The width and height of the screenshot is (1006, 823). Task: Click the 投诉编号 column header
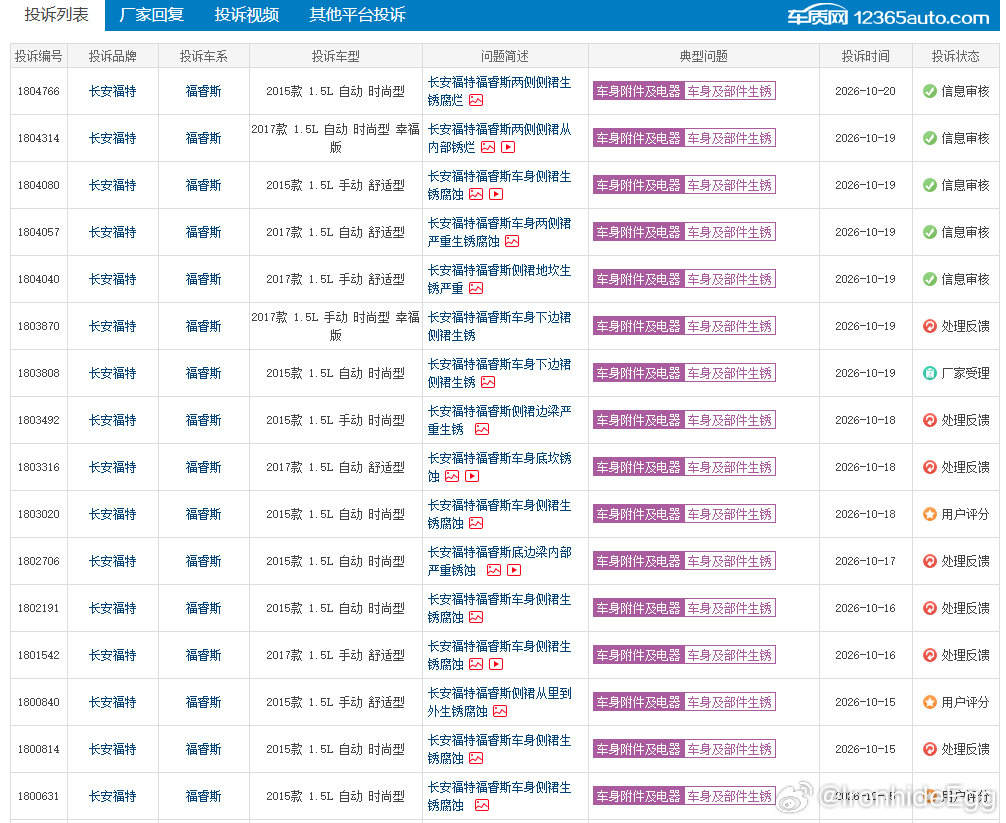pos(39,56)
